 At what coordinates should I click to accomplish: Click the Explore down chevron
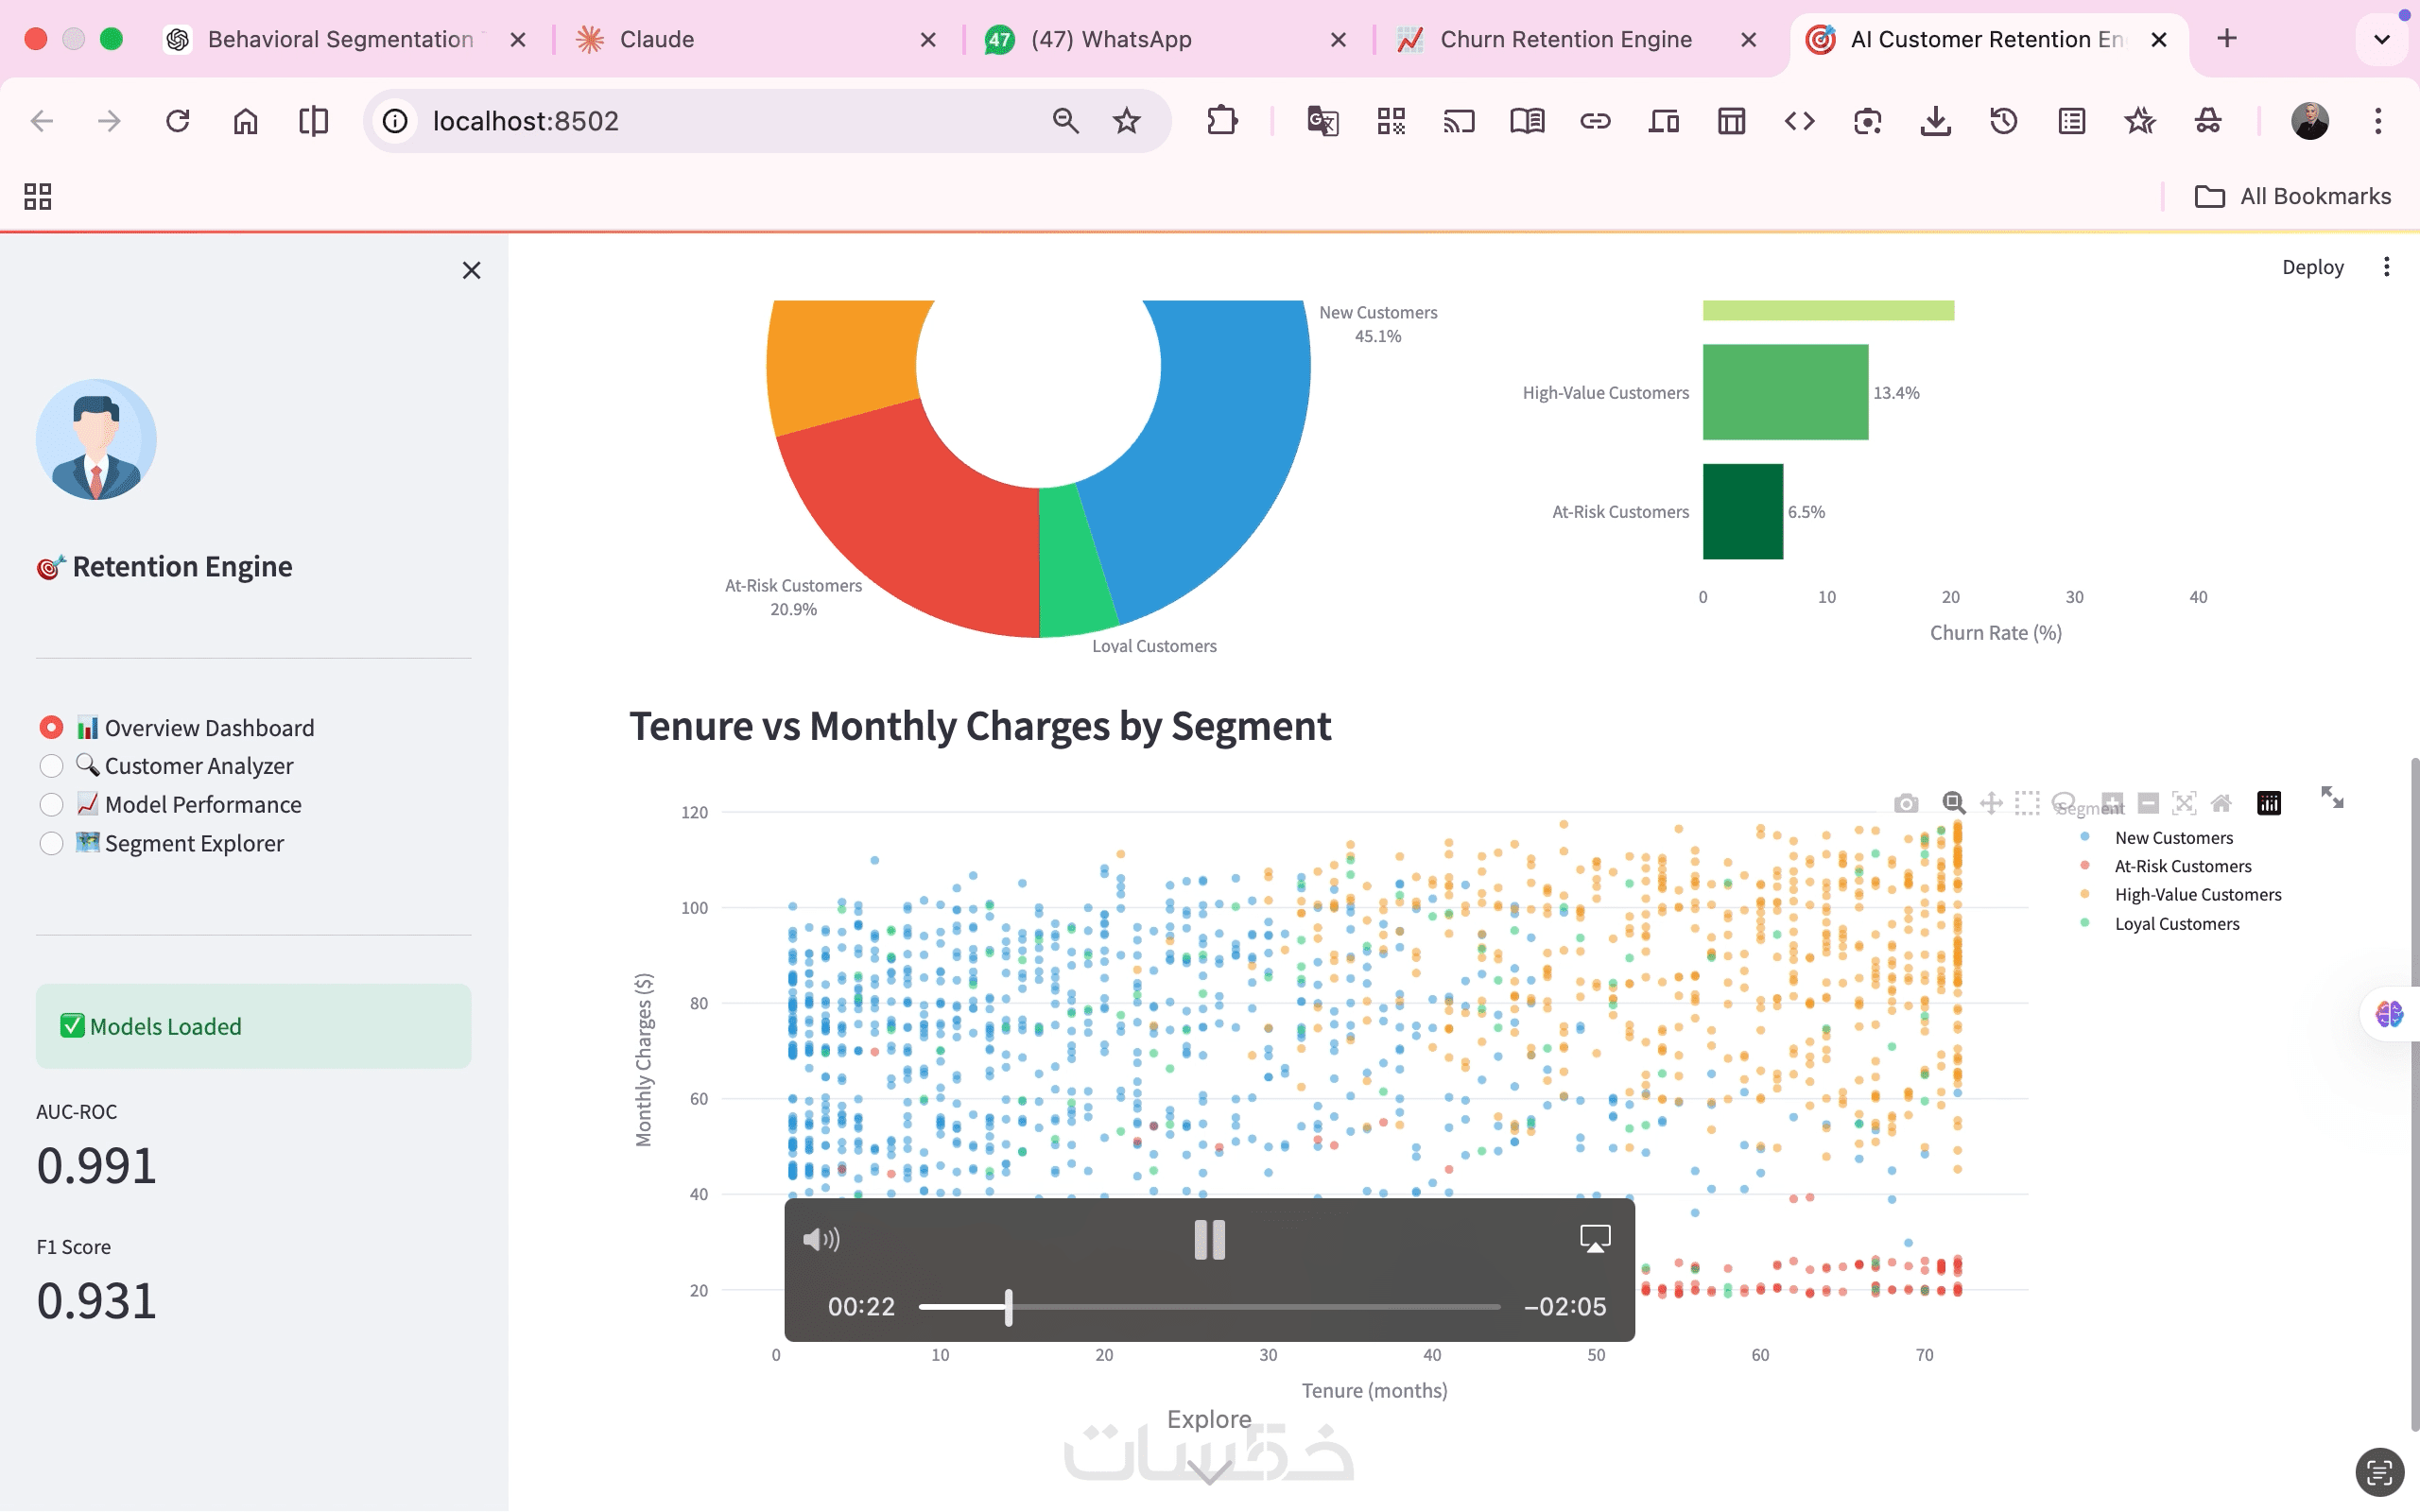[1209, 1471]
